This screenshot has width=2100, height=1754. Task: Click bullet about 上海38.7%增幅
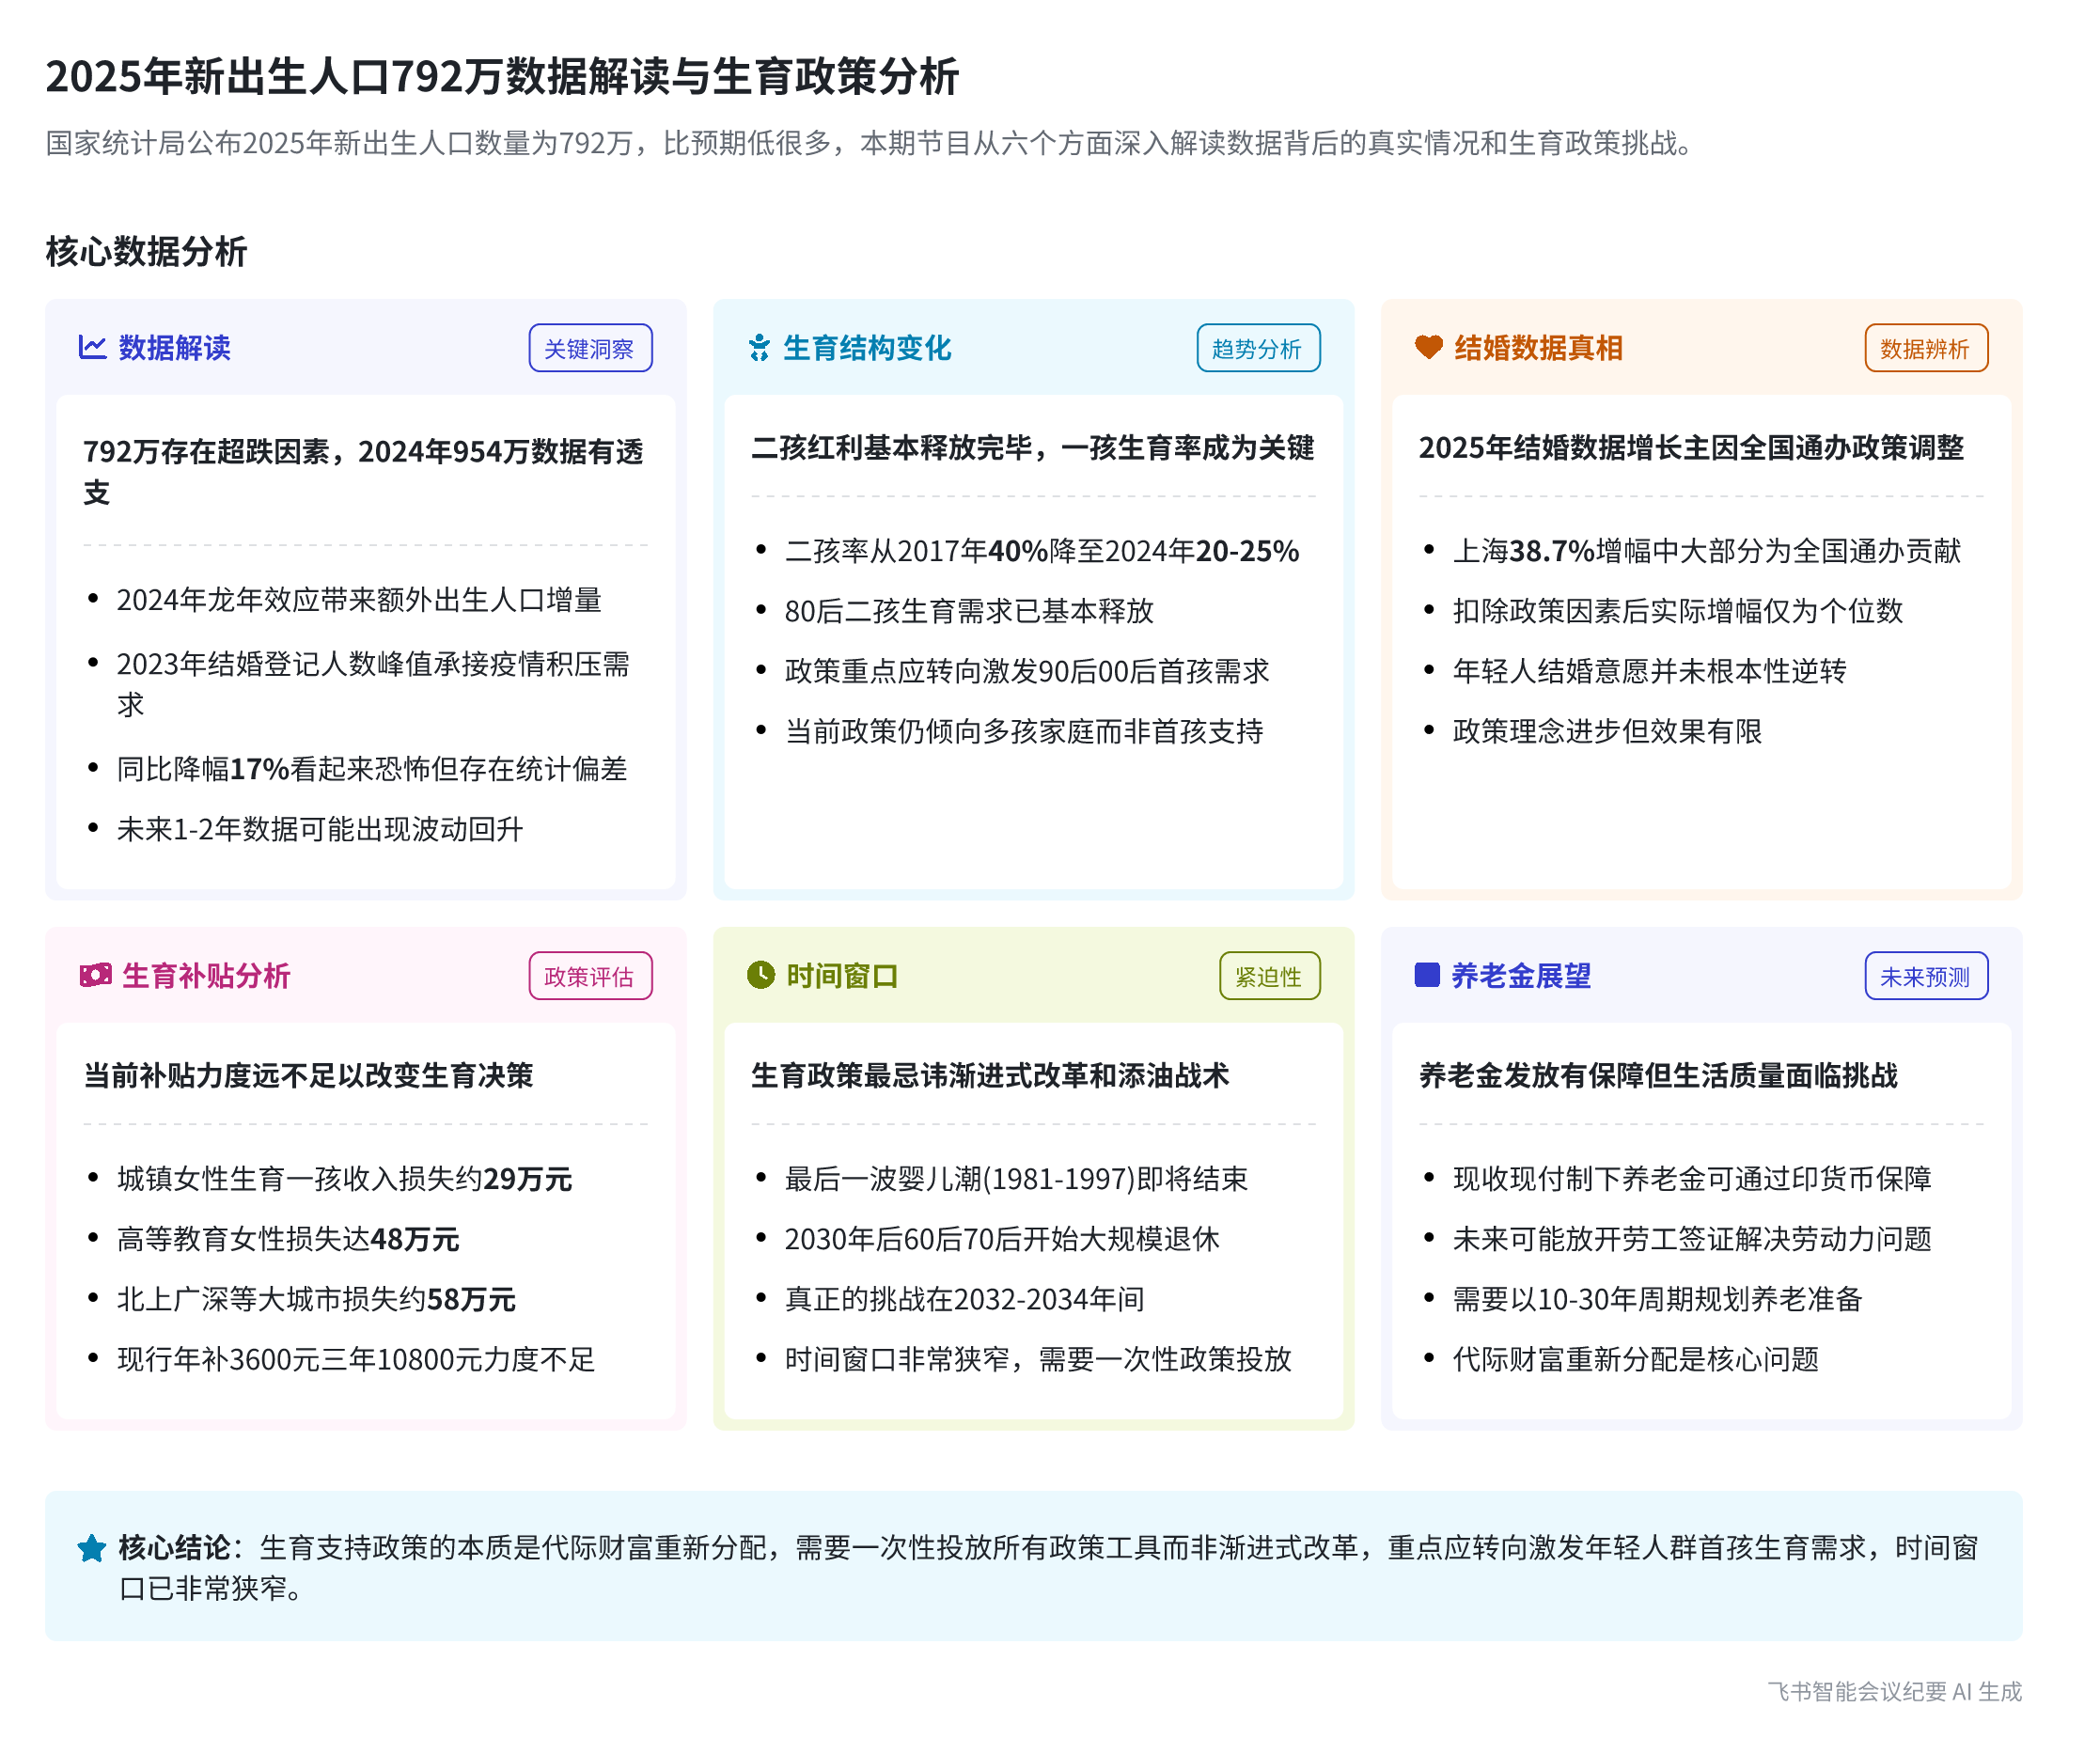pyautogui.click(x=1706, y=551)
